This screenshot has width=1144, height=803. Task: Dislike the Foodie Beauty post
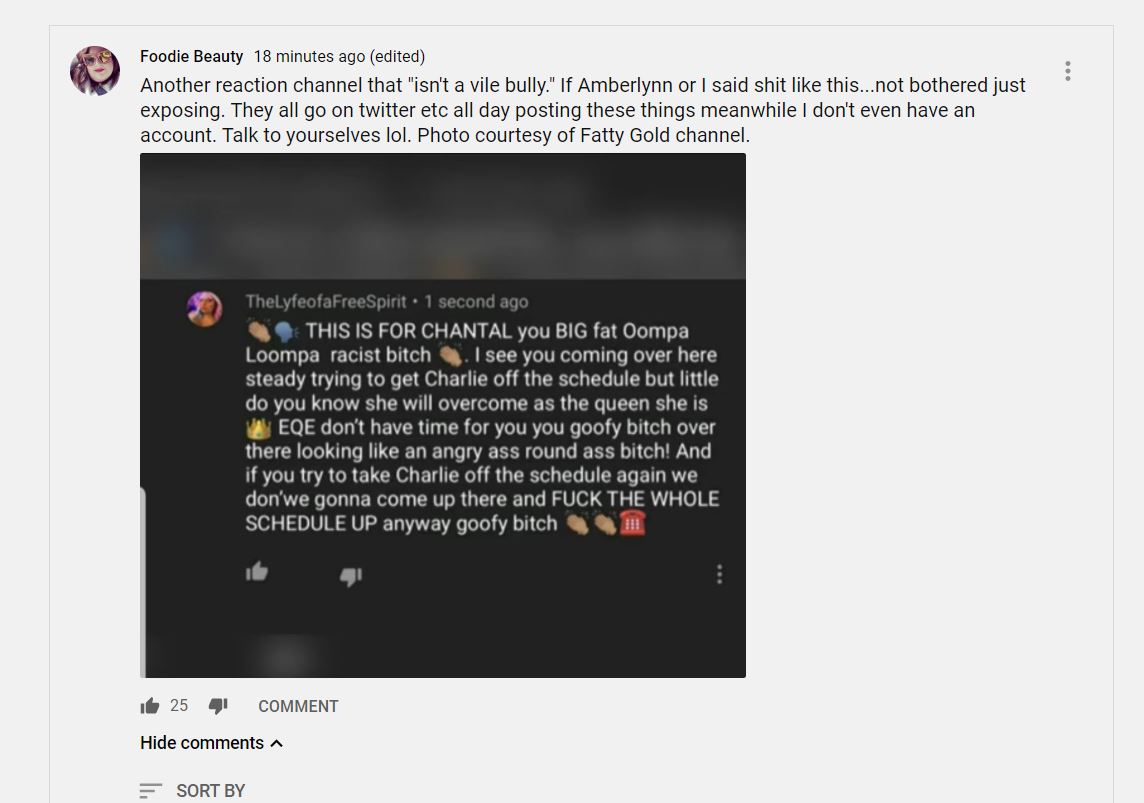(x=218, y=706)
